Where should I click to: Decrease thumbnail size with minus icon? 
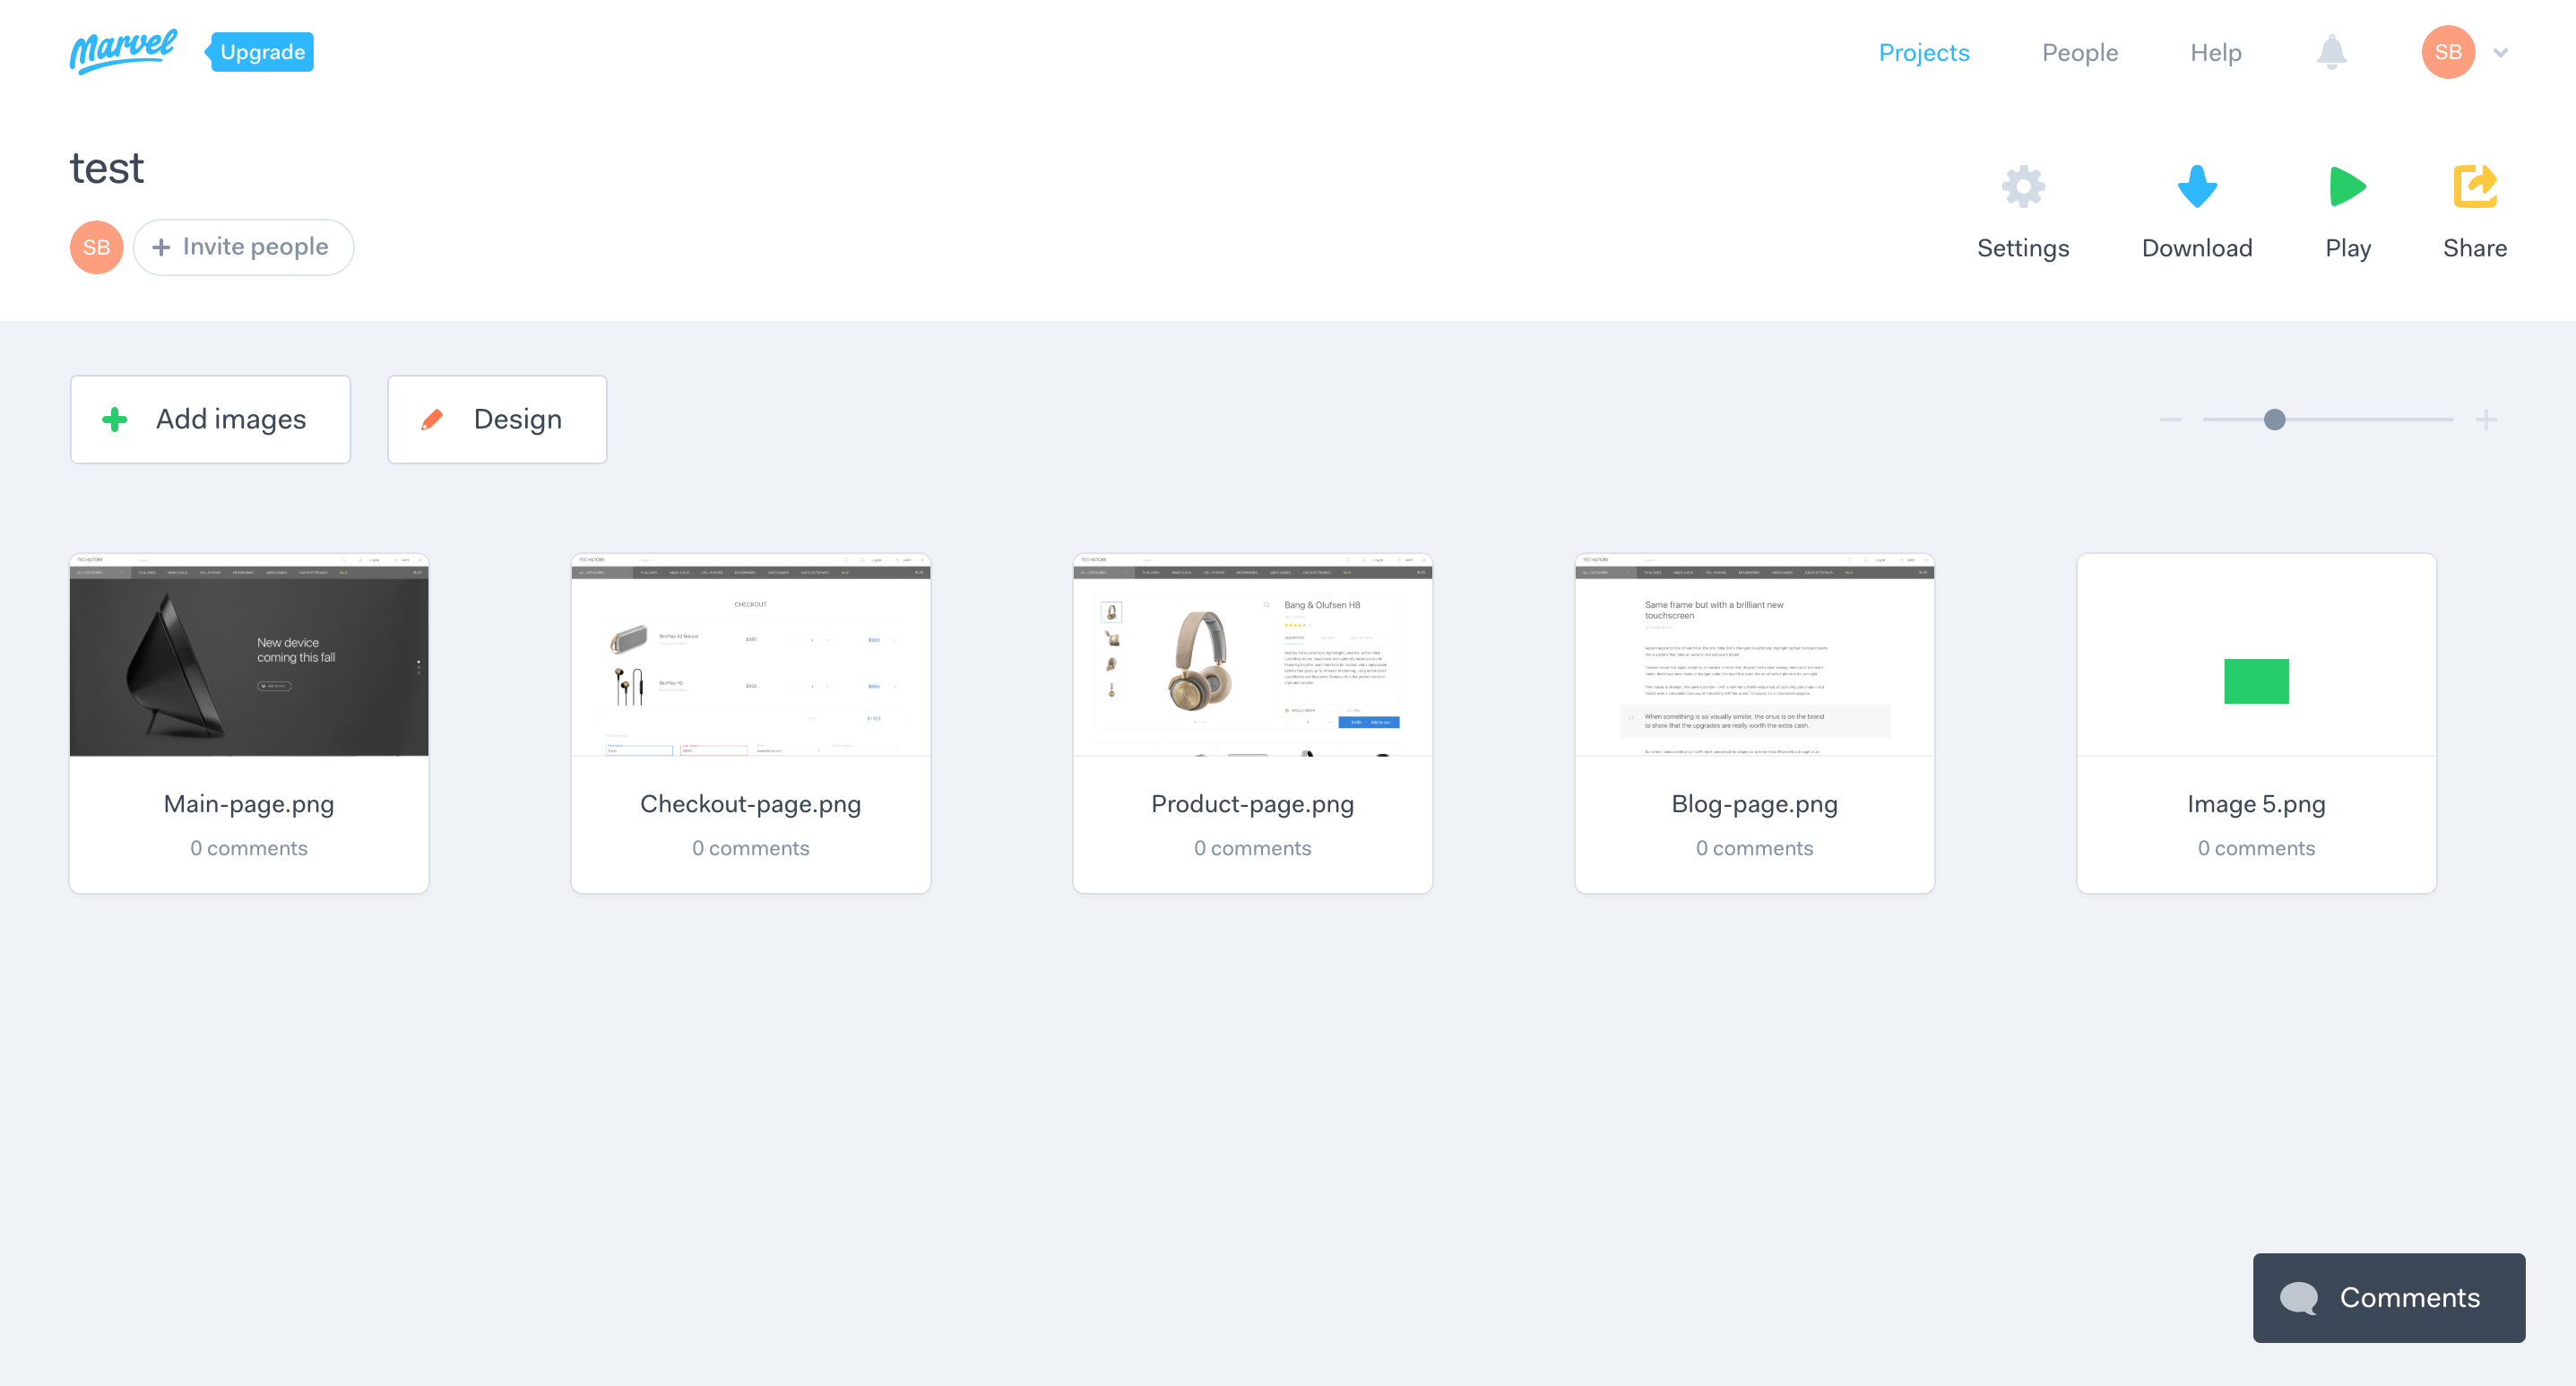click(2169, 419)
